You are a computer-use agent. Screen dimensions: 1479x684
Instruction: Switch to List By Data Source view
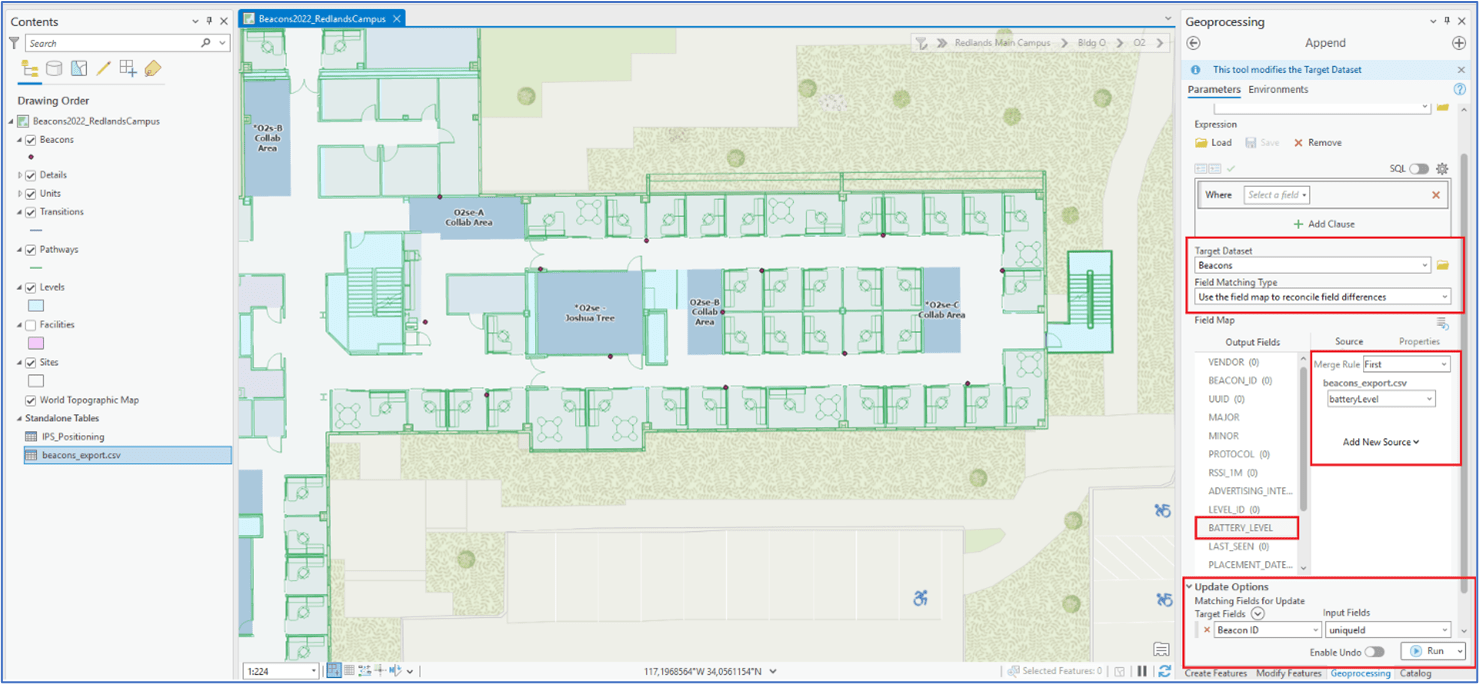tap(53, 68)
